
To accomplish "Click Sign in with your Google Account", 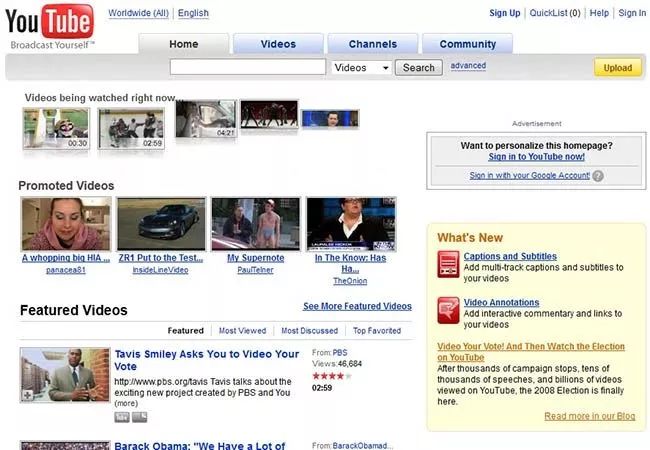I will tap(529, 175).
